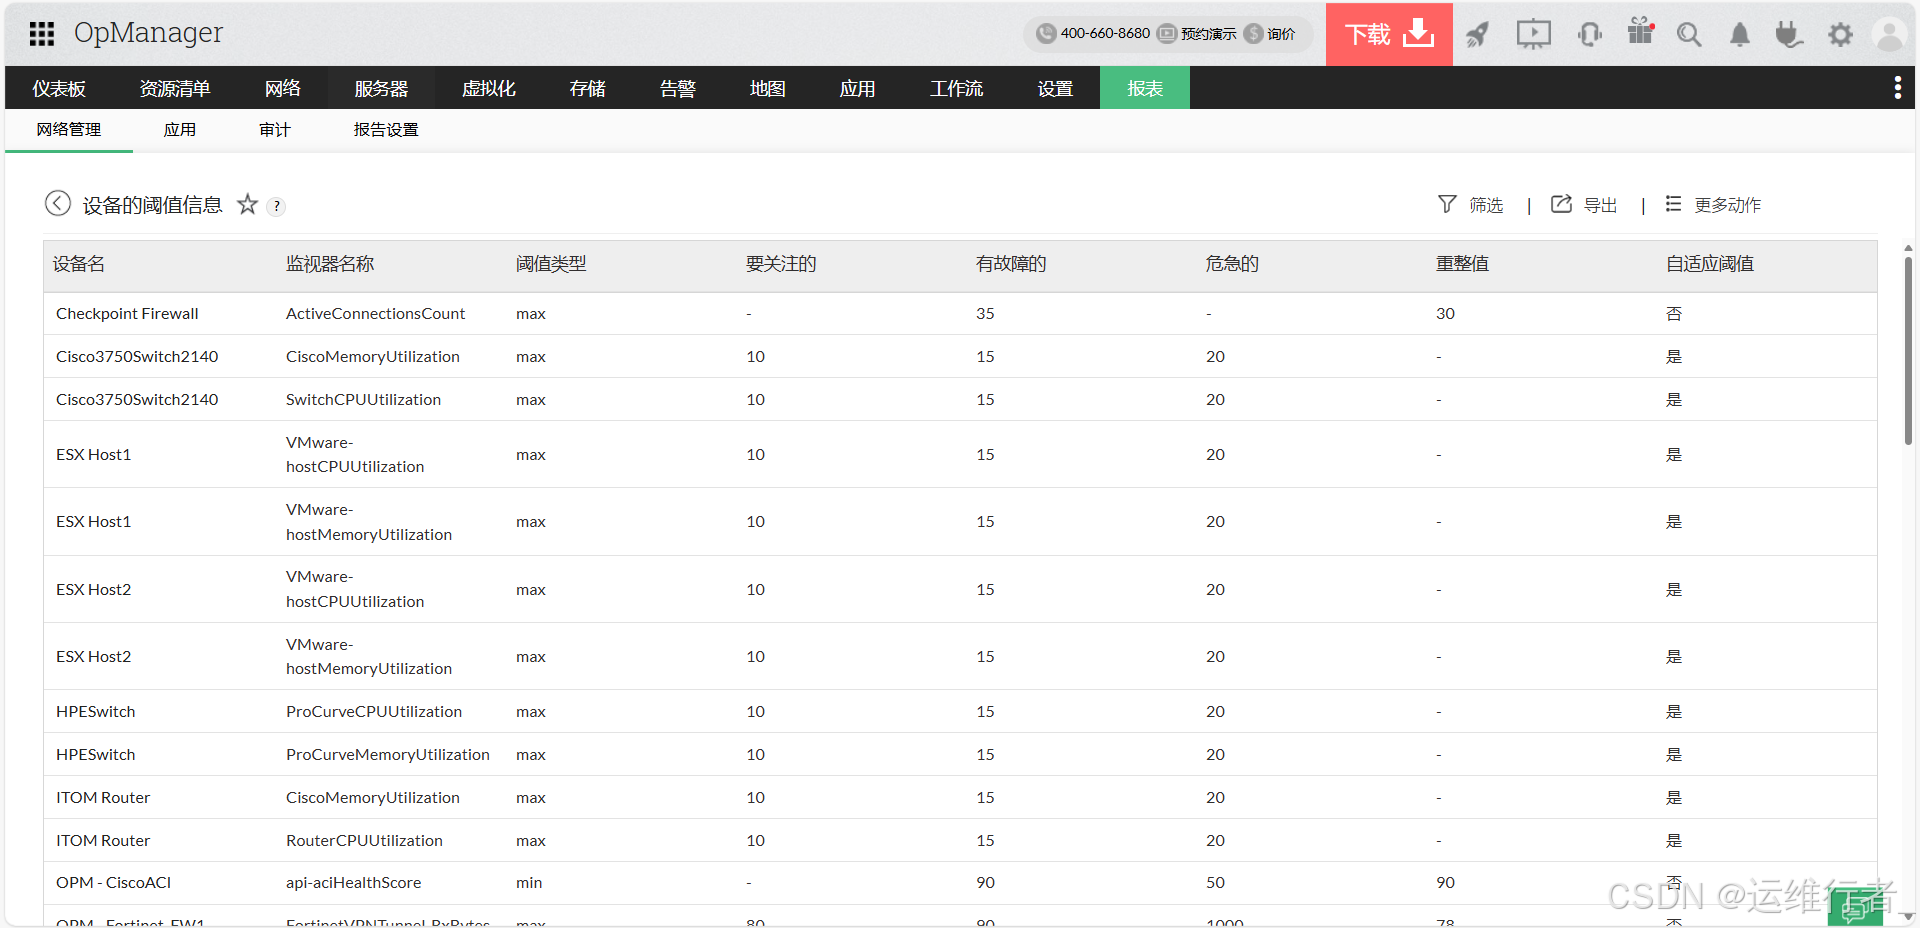Click the 筛选 filter button
This screenshot has height=928, width=1920.
1471,204
